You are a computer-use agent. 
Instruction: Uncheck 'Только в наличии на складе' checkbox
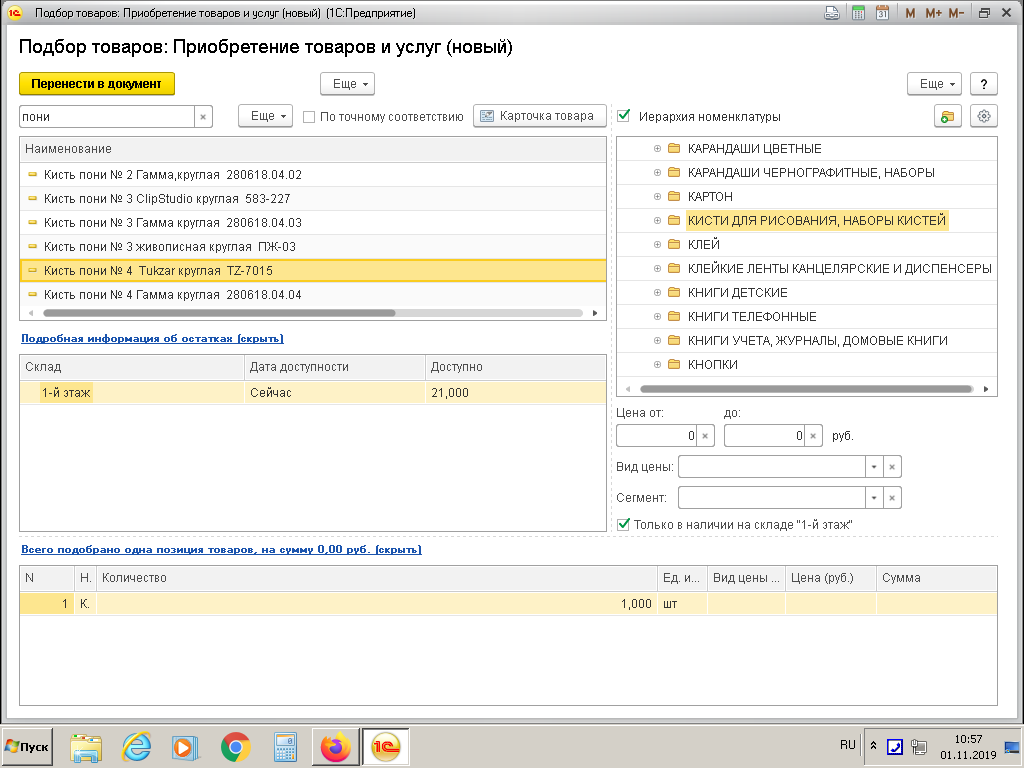point(624,524)
